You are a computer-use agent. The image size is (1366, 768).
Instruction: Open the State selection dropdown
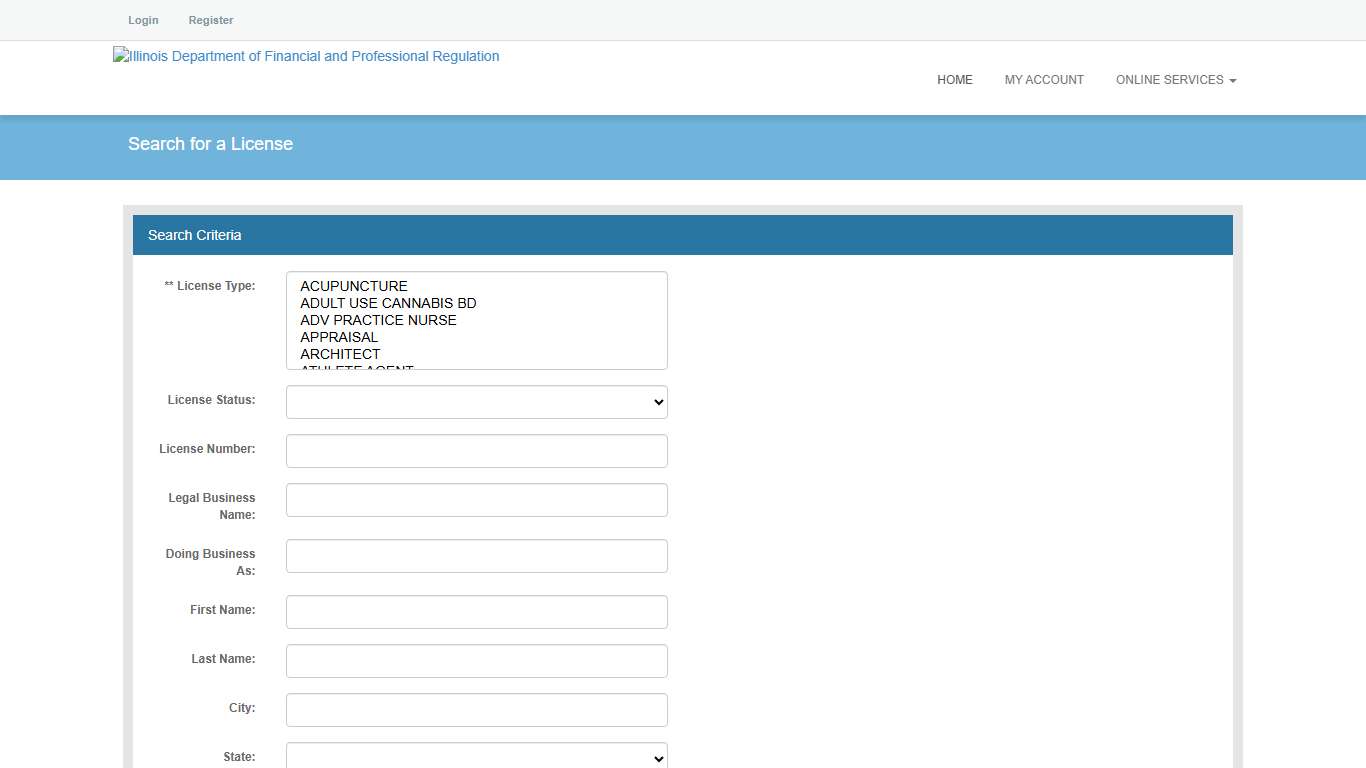476,757
